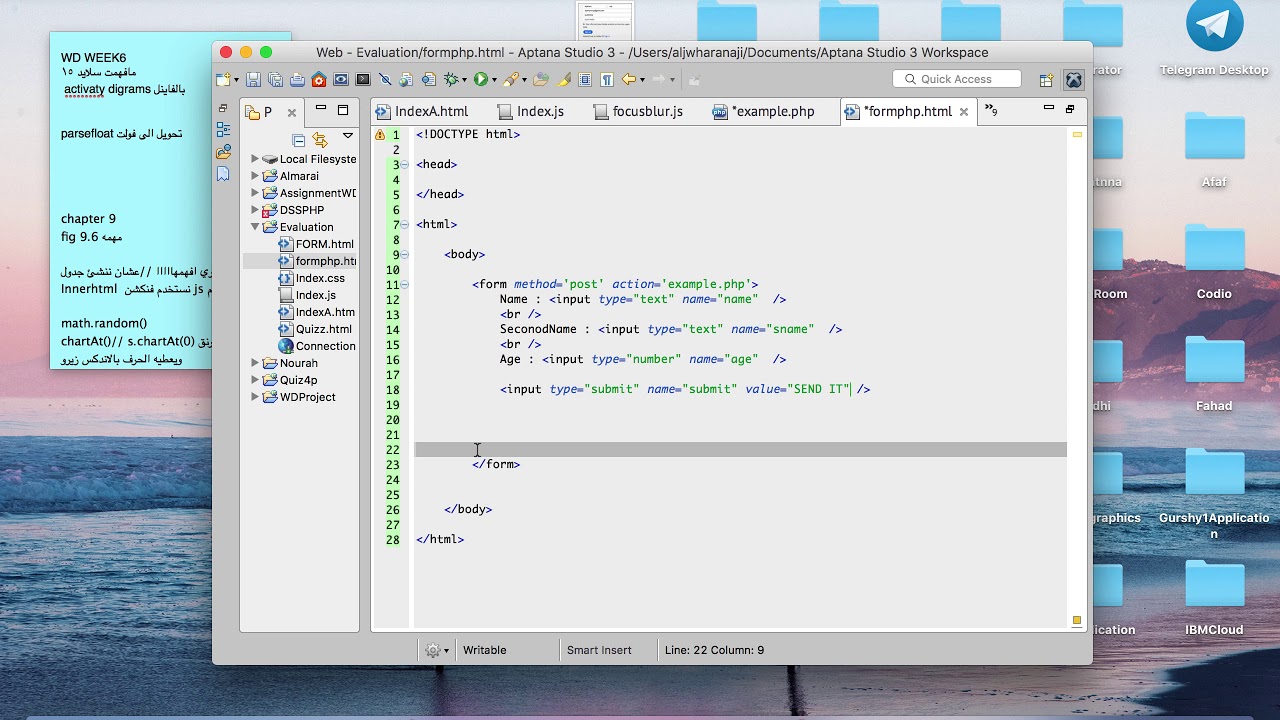Toggle Show Whitespace Characters pilcrow icon
Viewport: 1280px width, 720px height.
coord(606,80)
